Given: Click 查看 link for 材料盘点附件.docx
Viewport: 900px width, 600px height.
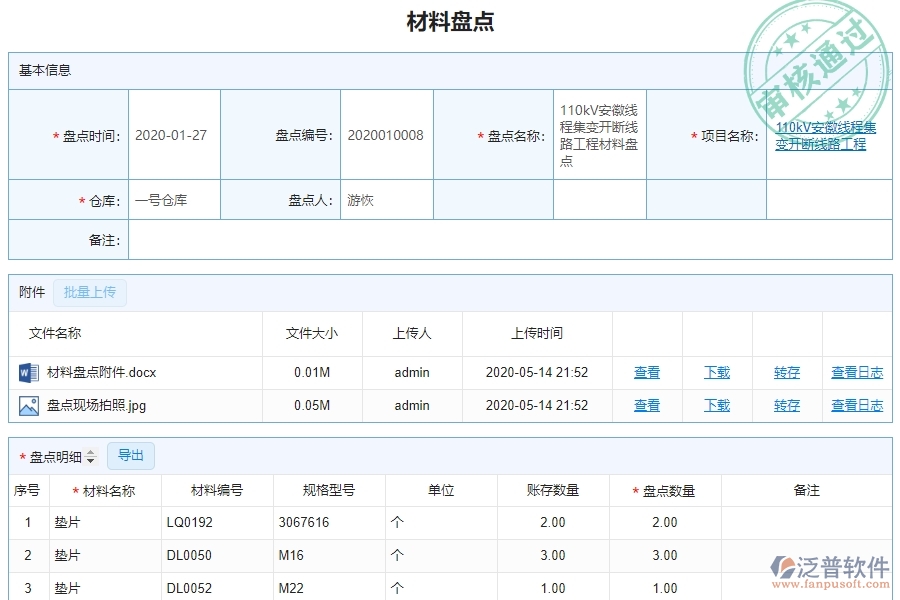Looking at the screenshot, I should tap(647, 372).
